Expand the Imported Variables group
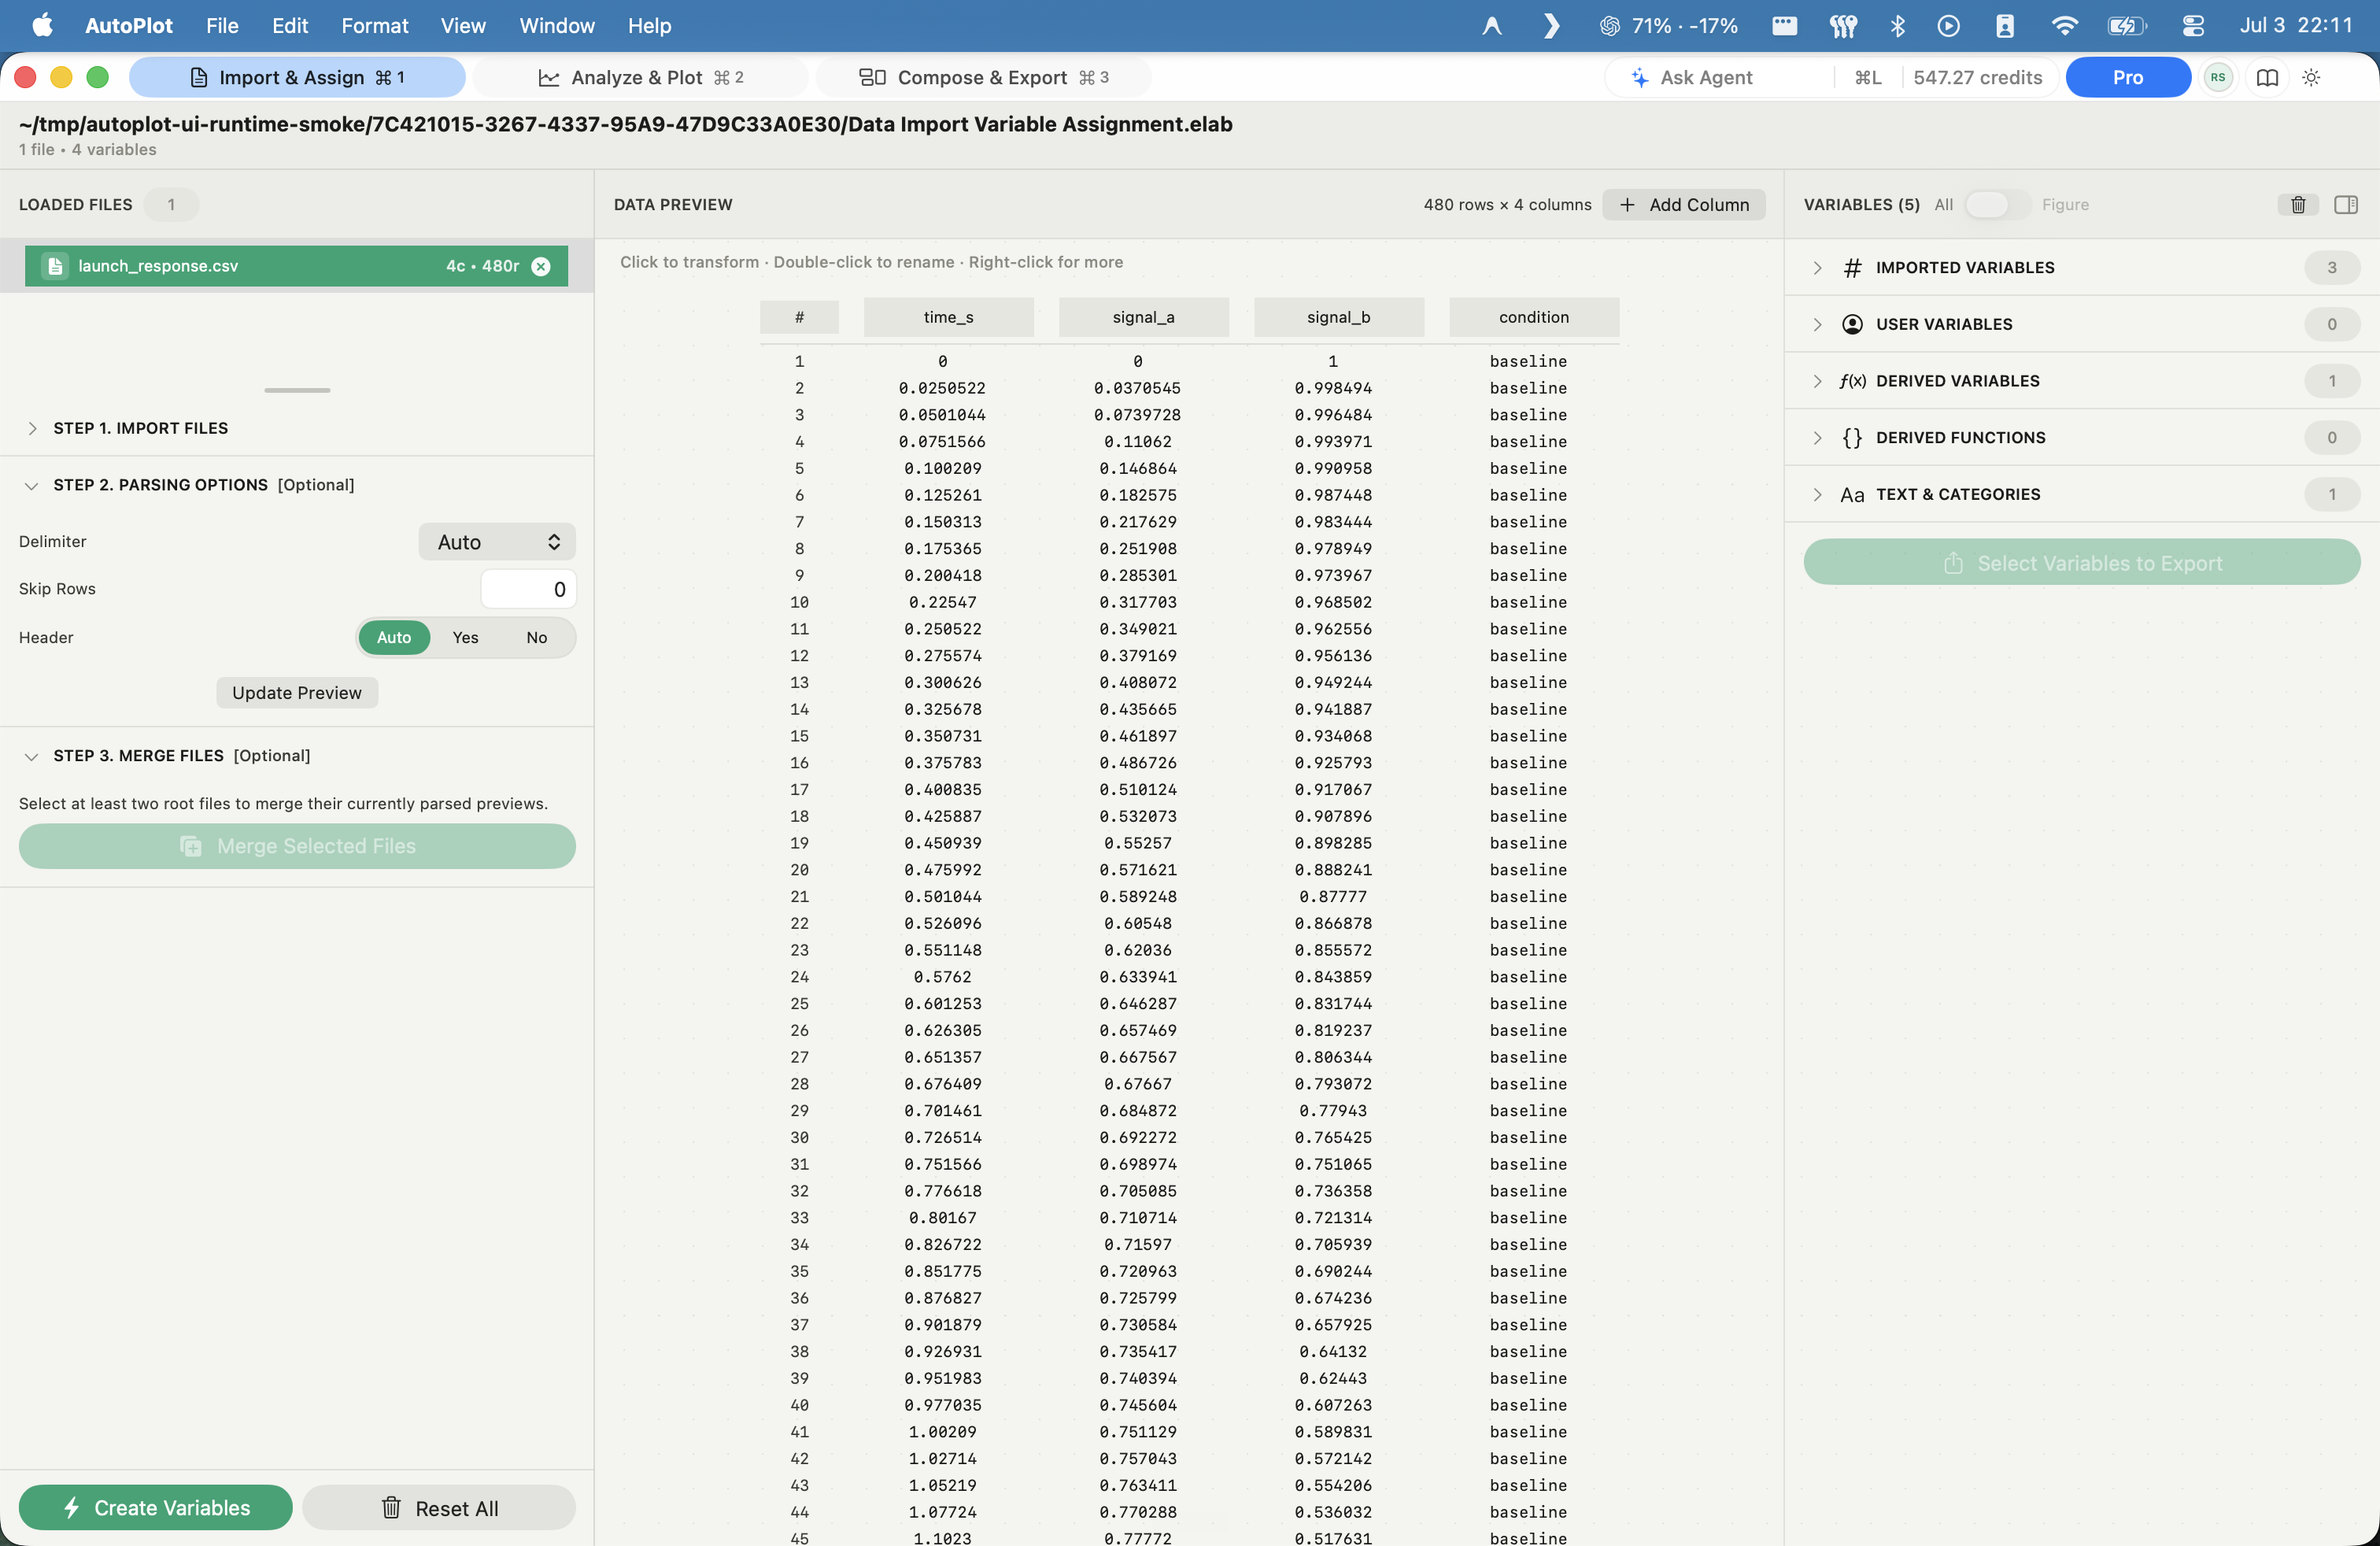 1817,268
